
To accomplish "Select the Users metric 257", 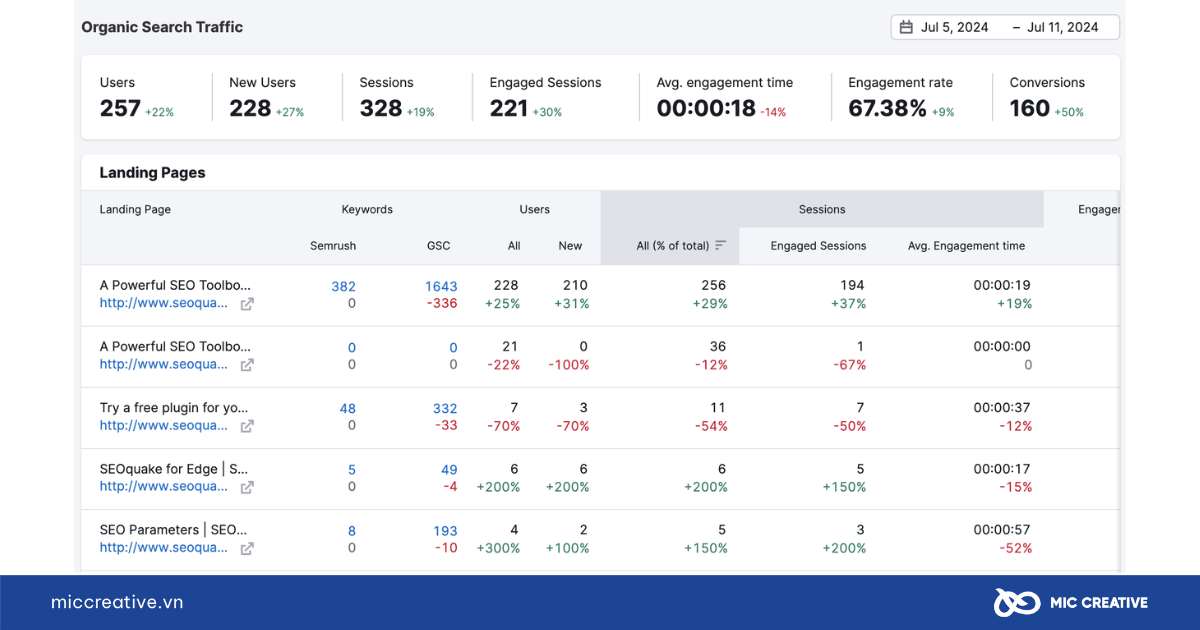I will 120,108.
